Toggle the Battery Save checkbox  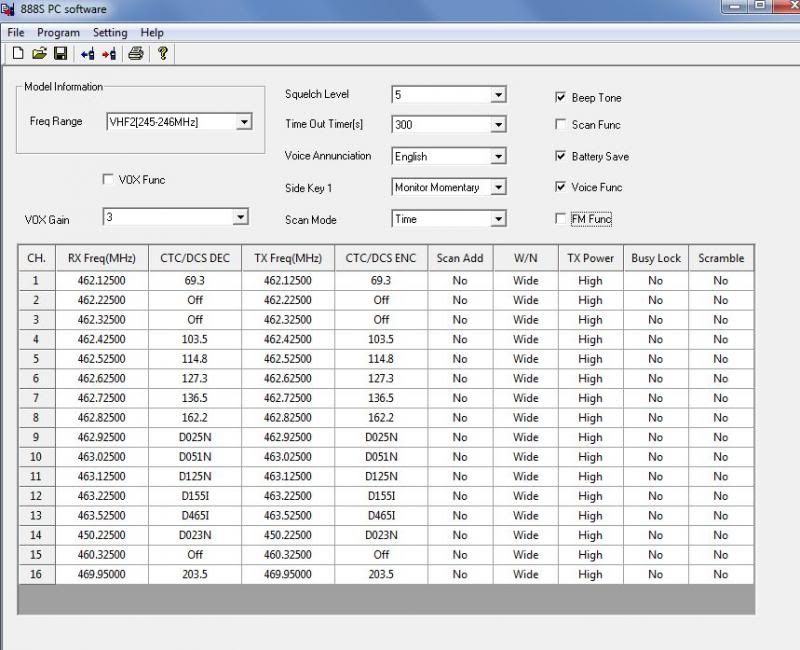(560, 156)
